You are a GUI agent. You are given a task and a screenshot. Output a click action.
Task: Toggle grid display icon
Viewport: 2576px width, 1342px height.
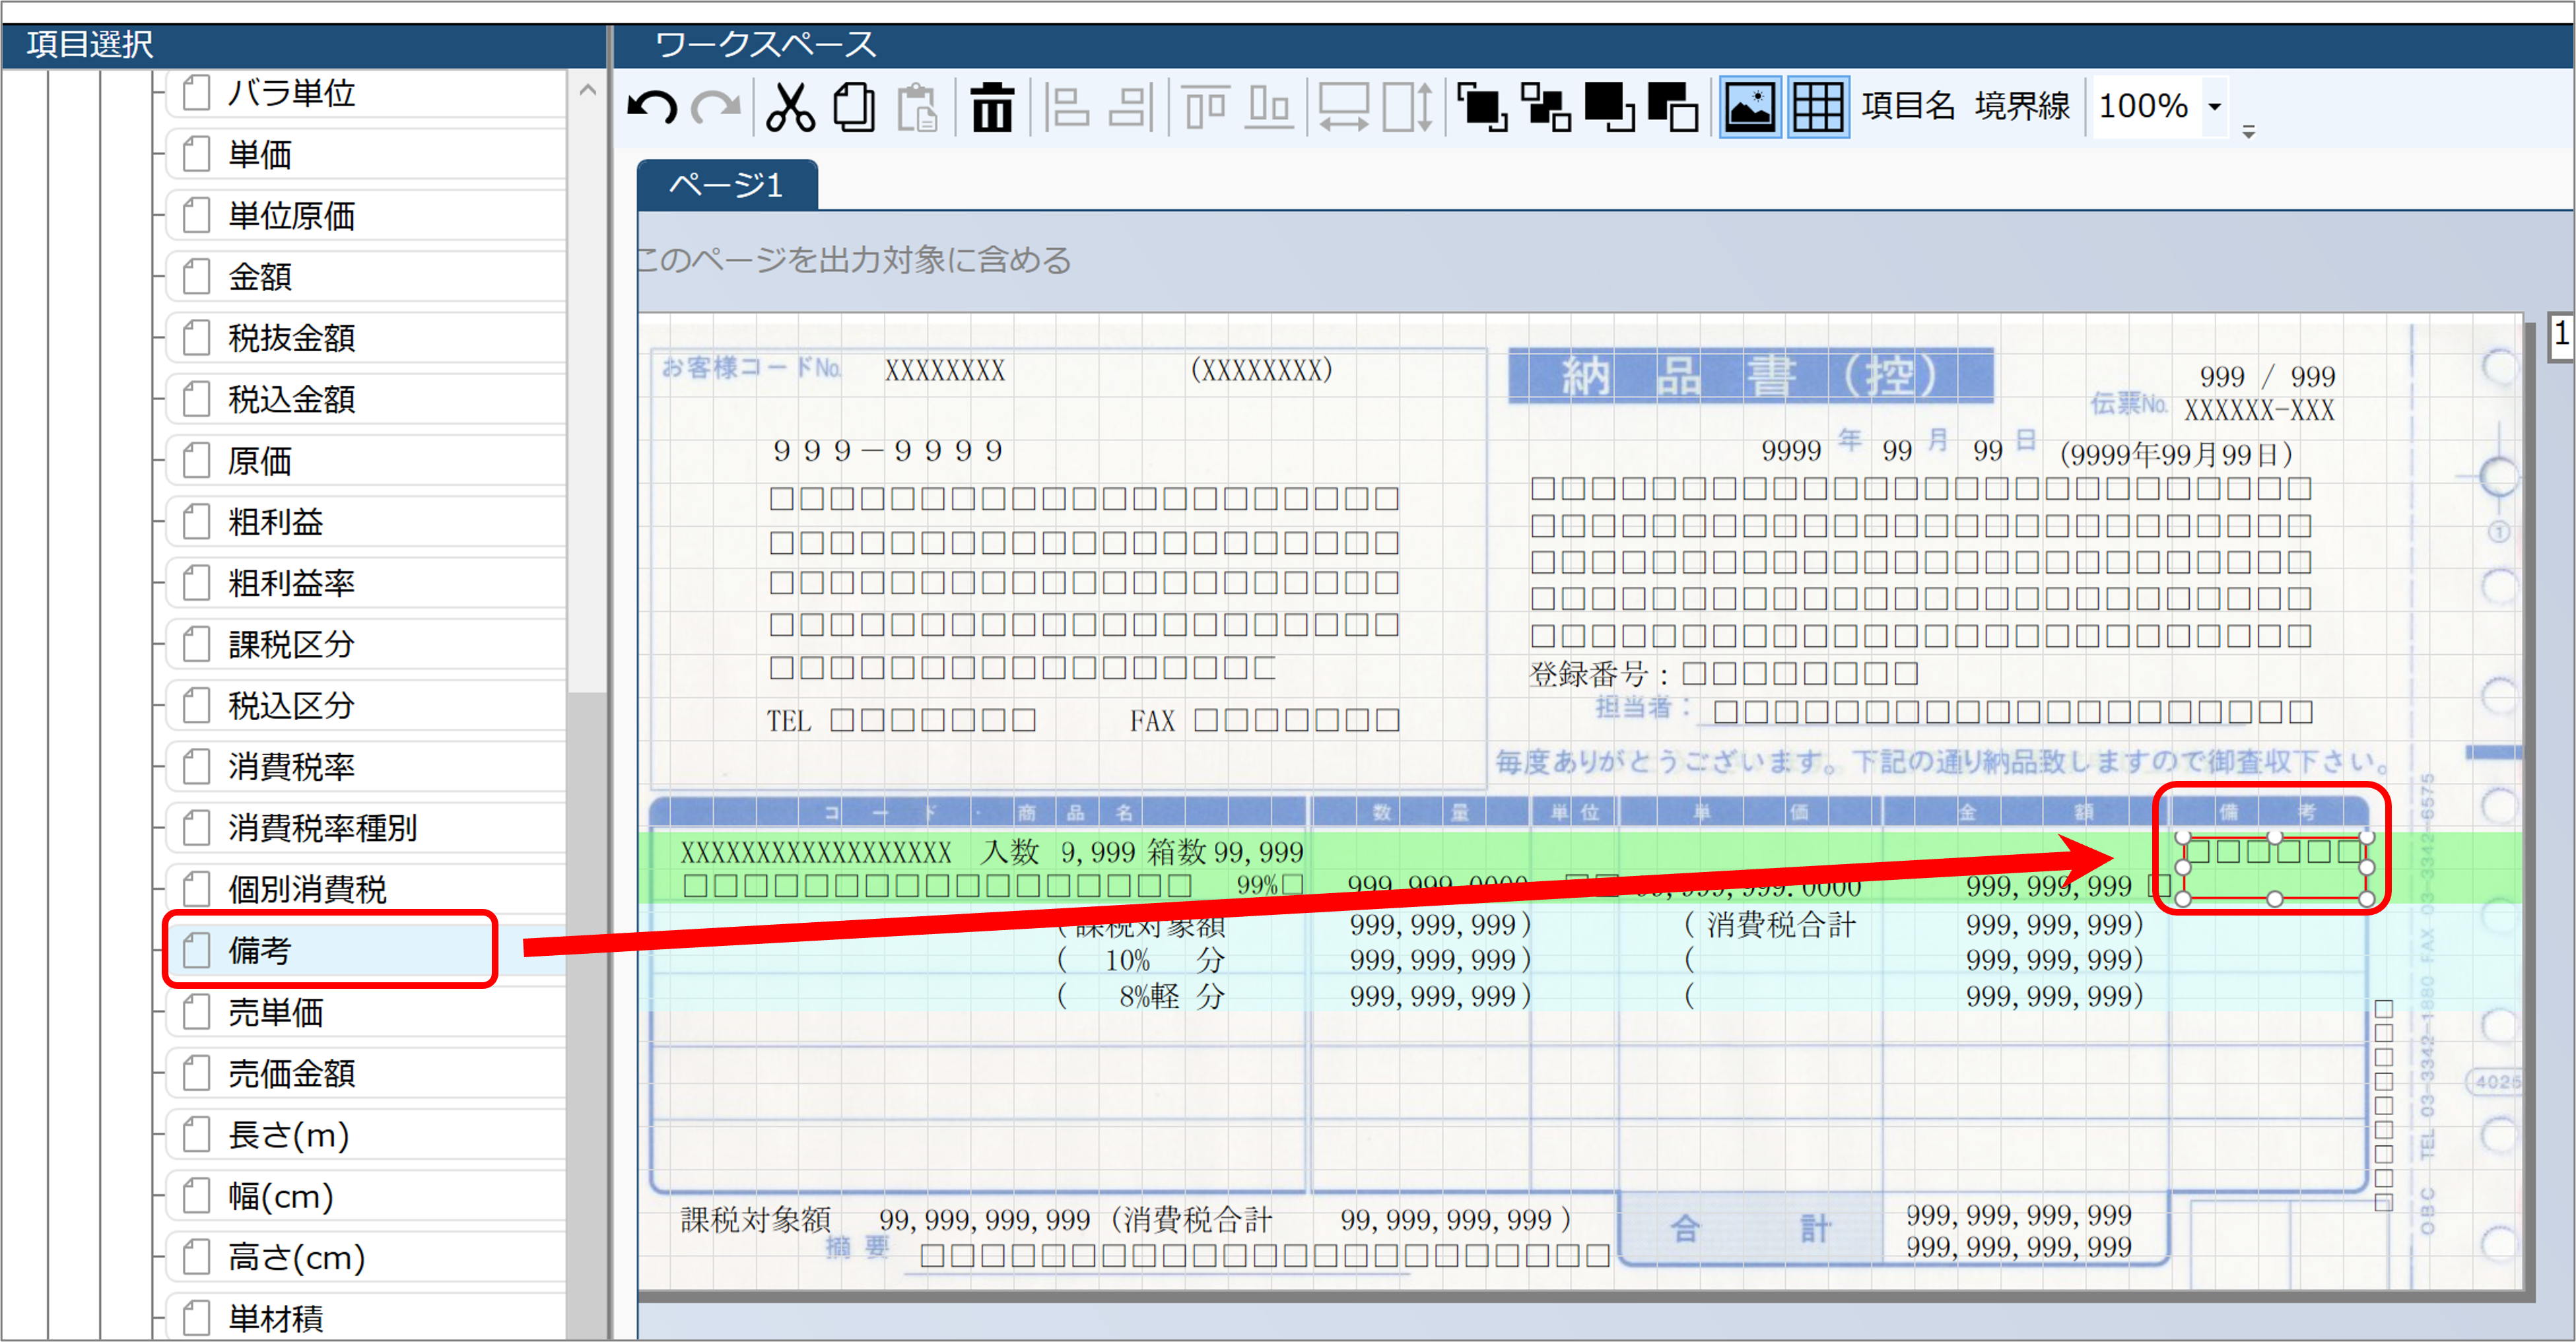pos(1817,106)
